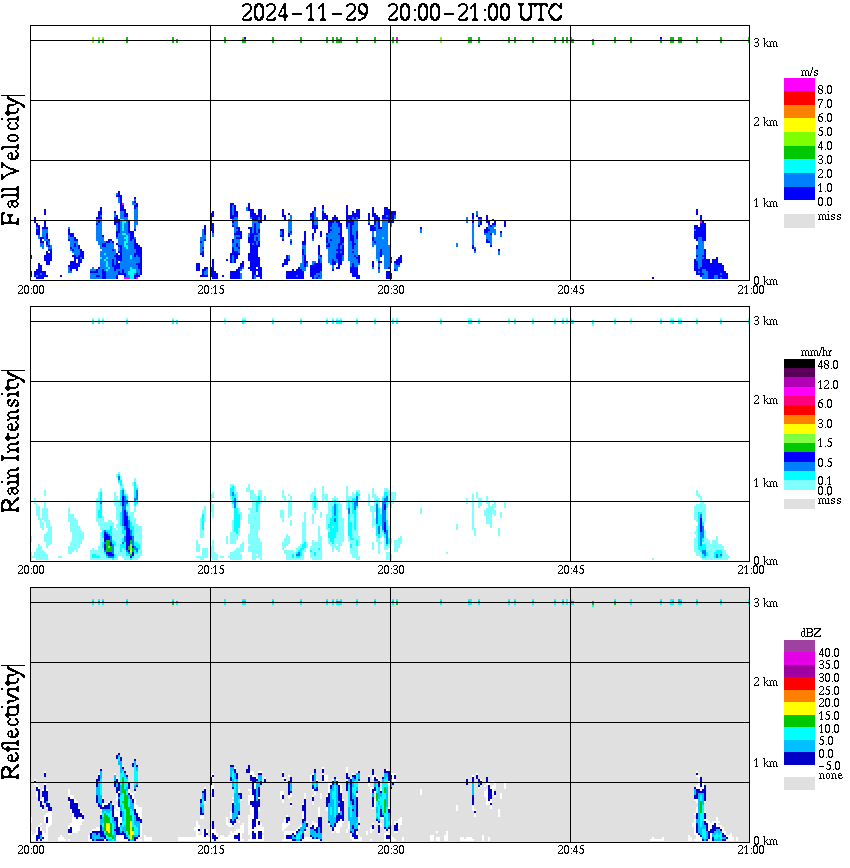850x868 pixels.
Task: Pick the gray miss swatch in Rain Intensity legend
Action: [799, 503]
